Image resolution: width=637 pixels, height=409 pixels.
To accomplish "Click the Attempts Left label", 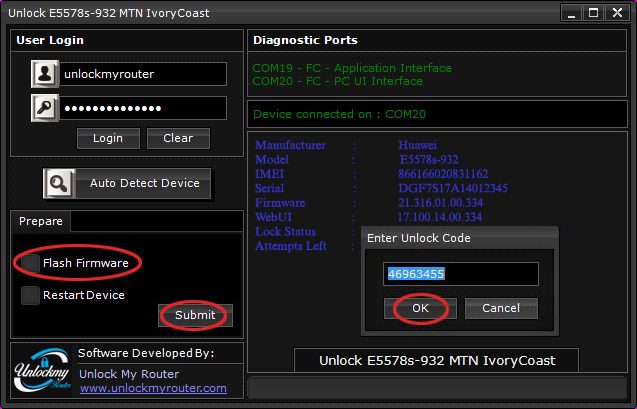I will click(290, 246).
